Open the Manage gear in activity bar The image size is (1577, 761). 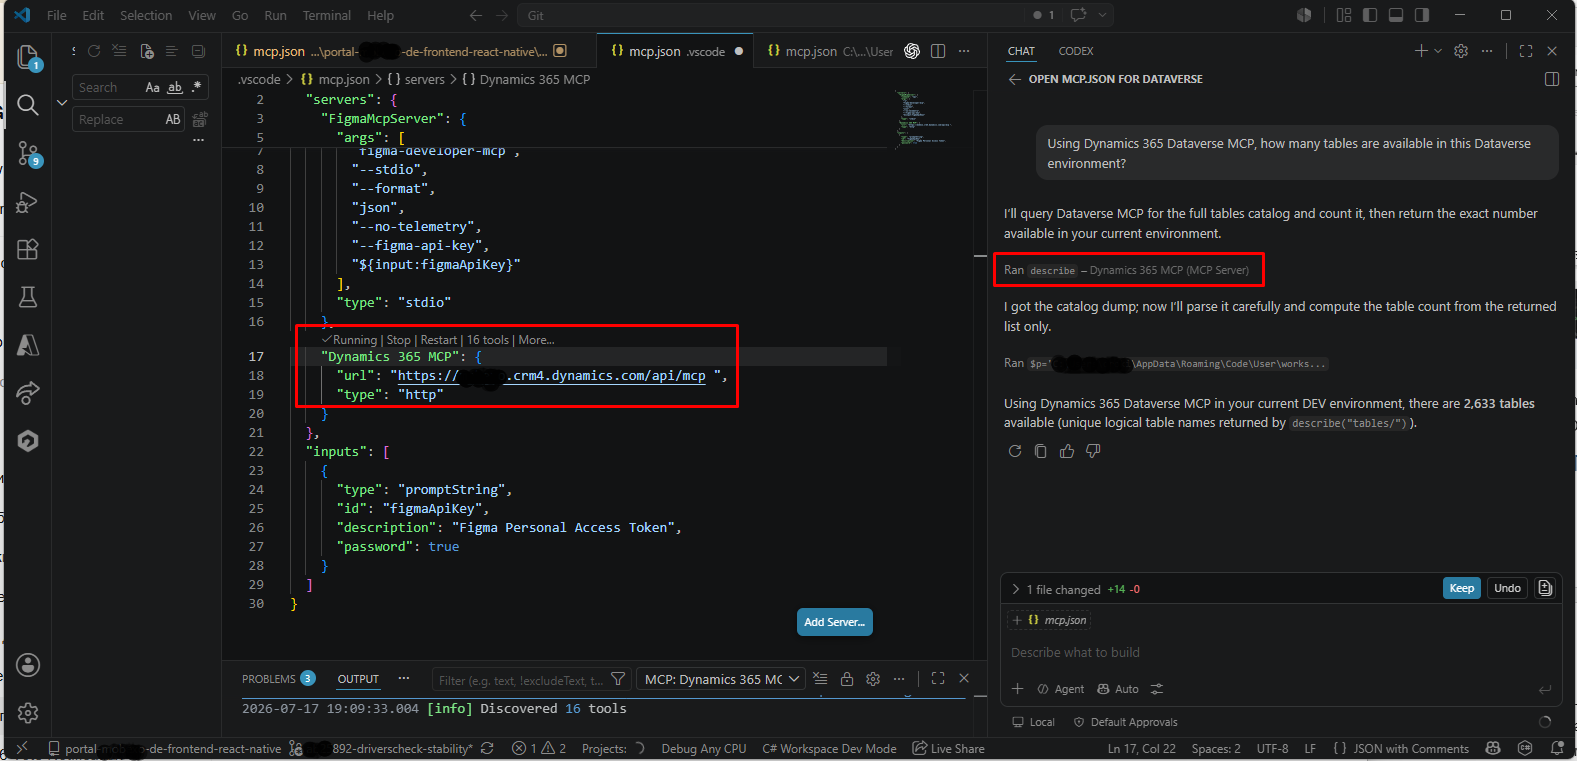tap(28, 713)
